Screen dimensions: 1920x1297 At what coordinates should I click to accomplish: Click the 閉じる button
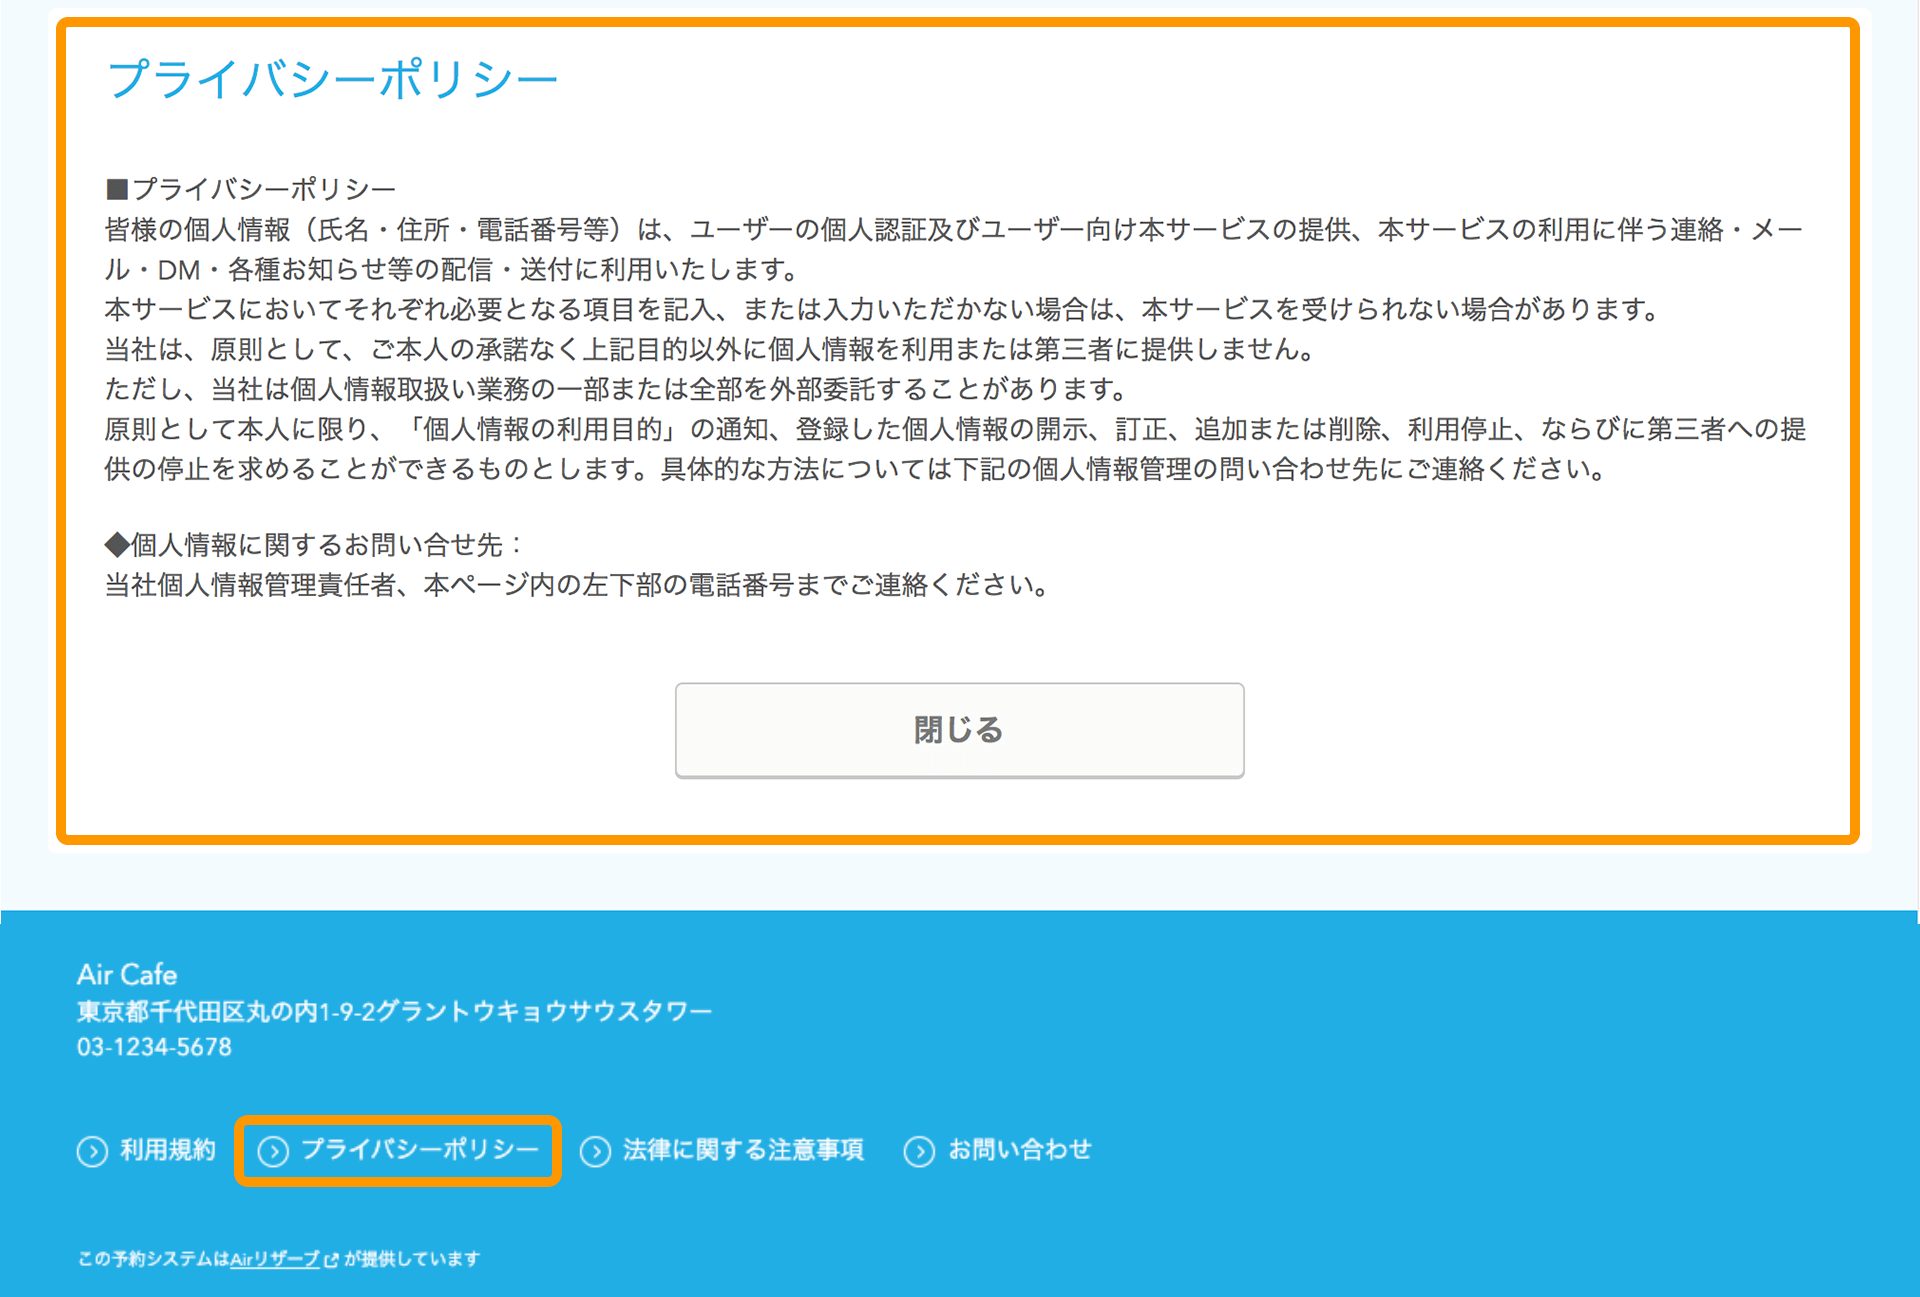tap(959, 730)
